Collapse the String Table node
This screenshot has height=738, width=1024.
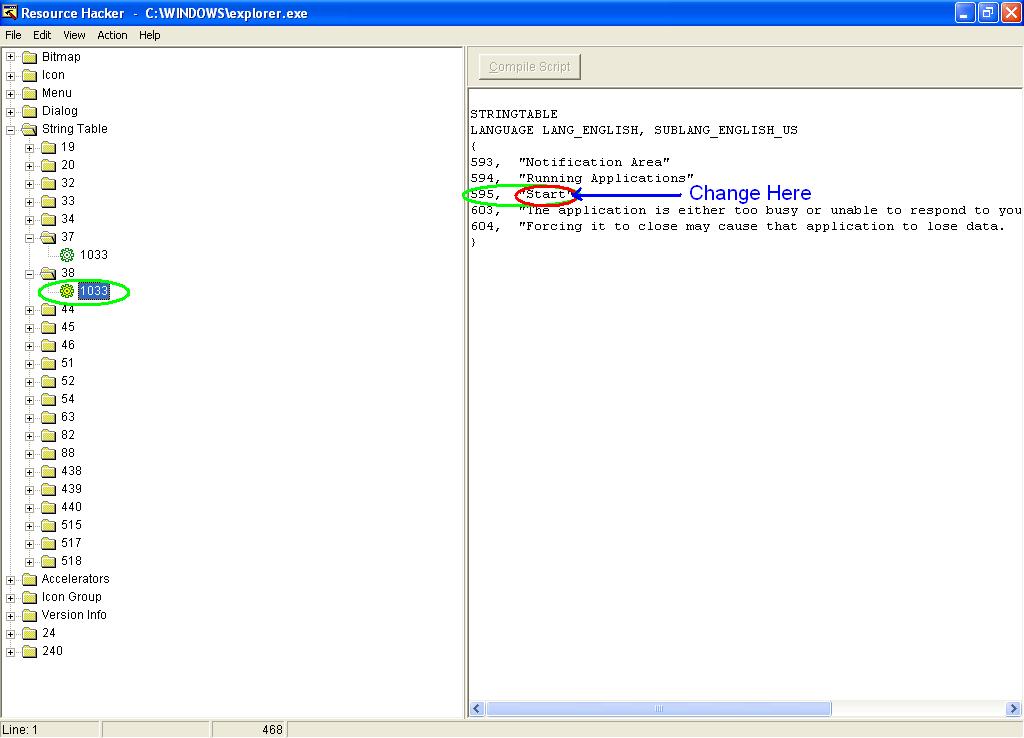point(10,129)
